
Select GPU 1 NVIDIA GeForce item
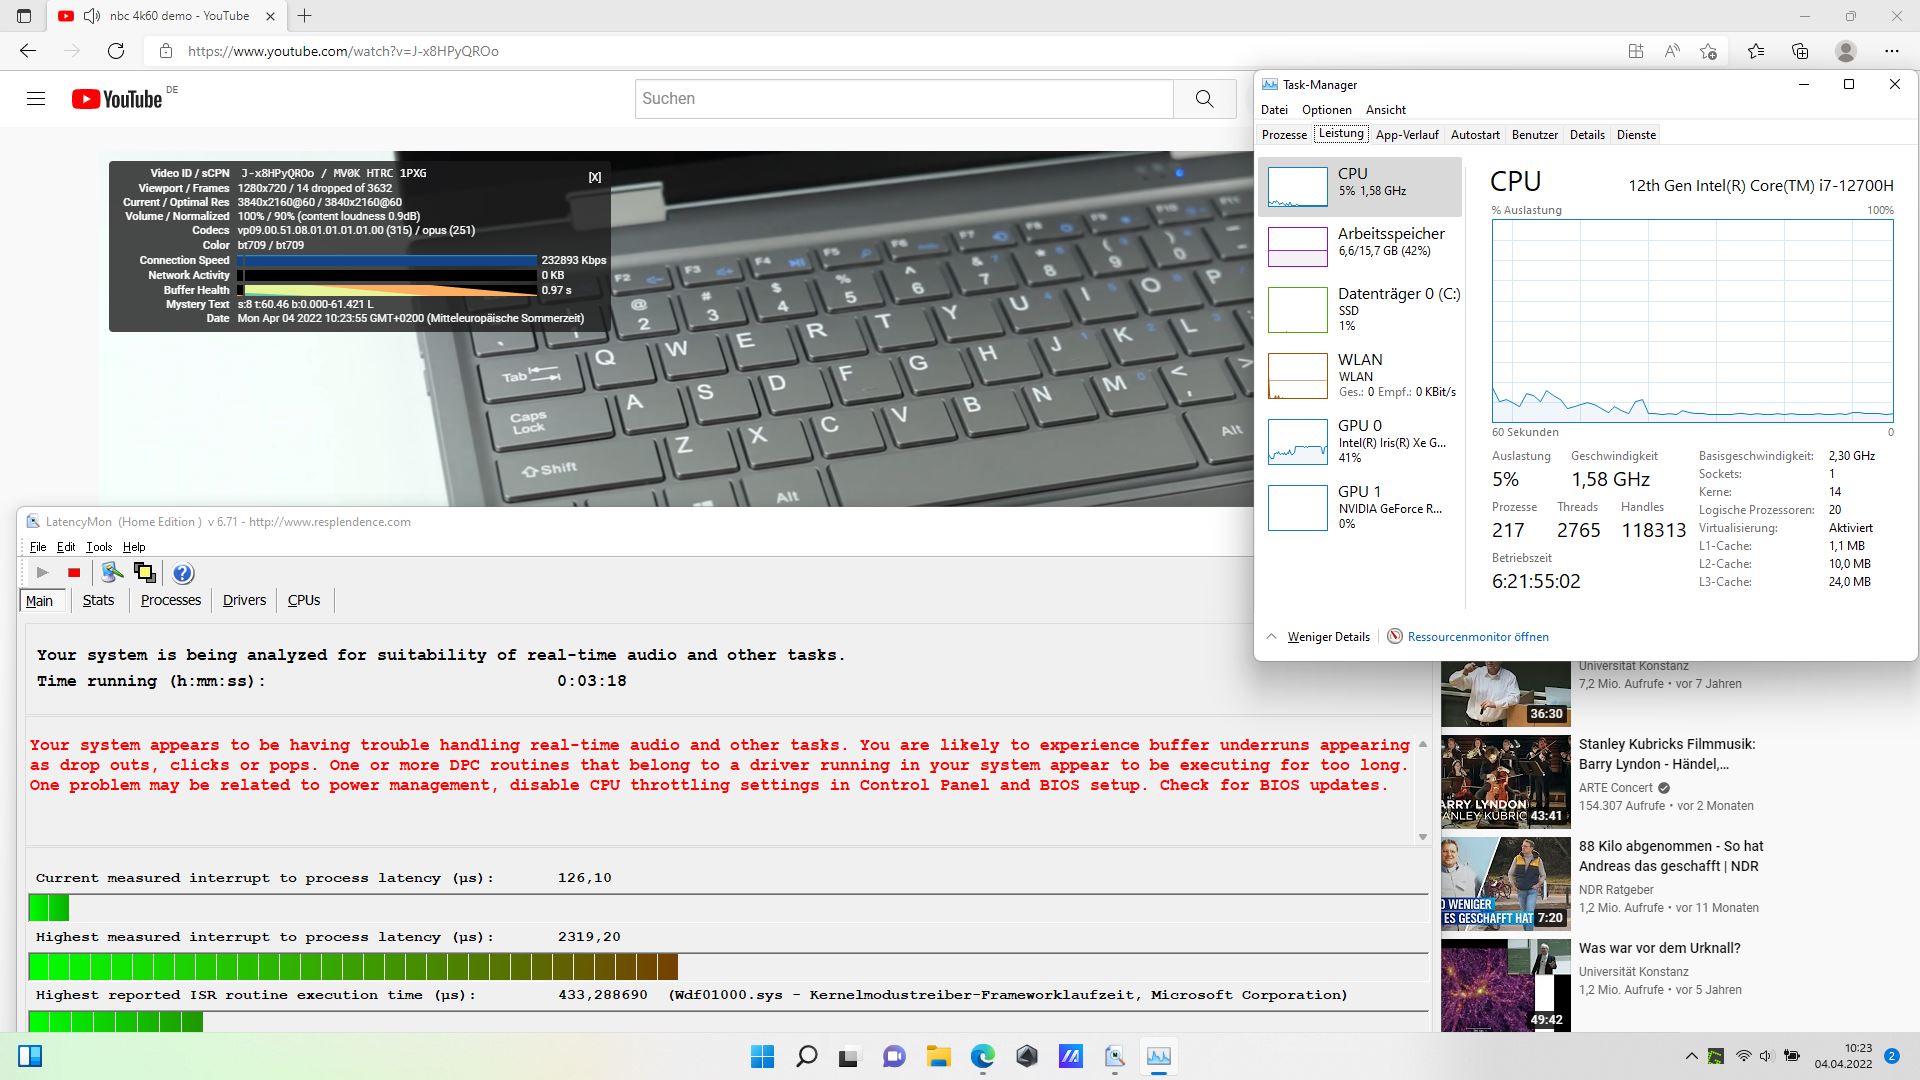(x=1360, y=507)
